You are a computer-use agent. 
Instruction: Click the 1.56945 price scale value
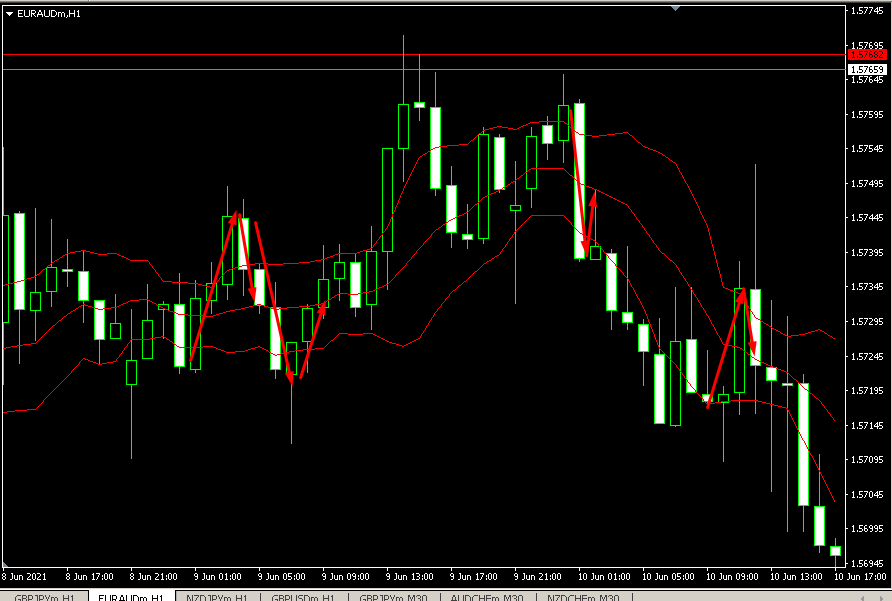point(868,563)
